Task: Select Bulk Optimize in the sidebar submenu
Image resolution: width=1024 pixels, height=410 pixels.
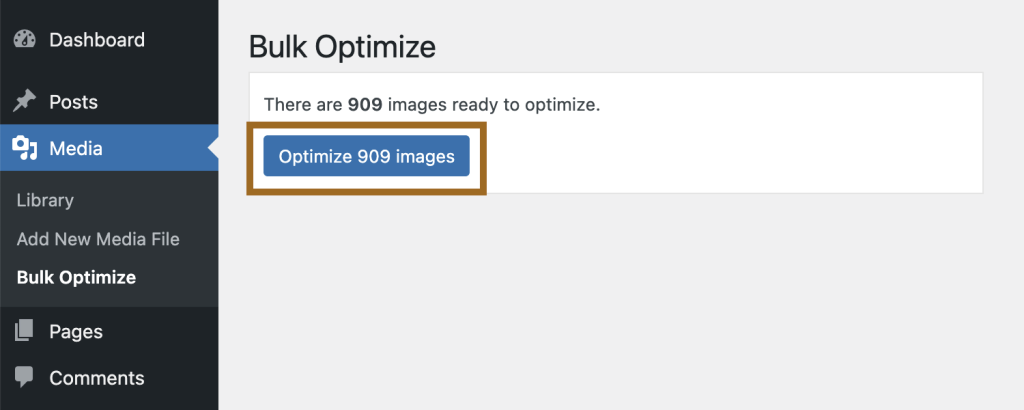Action: (76, 277)
